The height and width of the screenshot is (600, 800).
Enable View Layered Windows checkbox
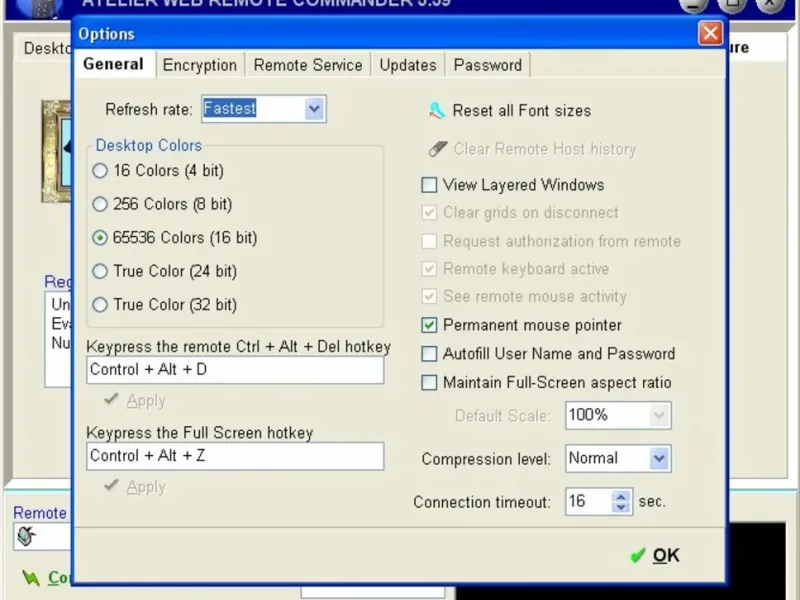[x=429, y=185]
